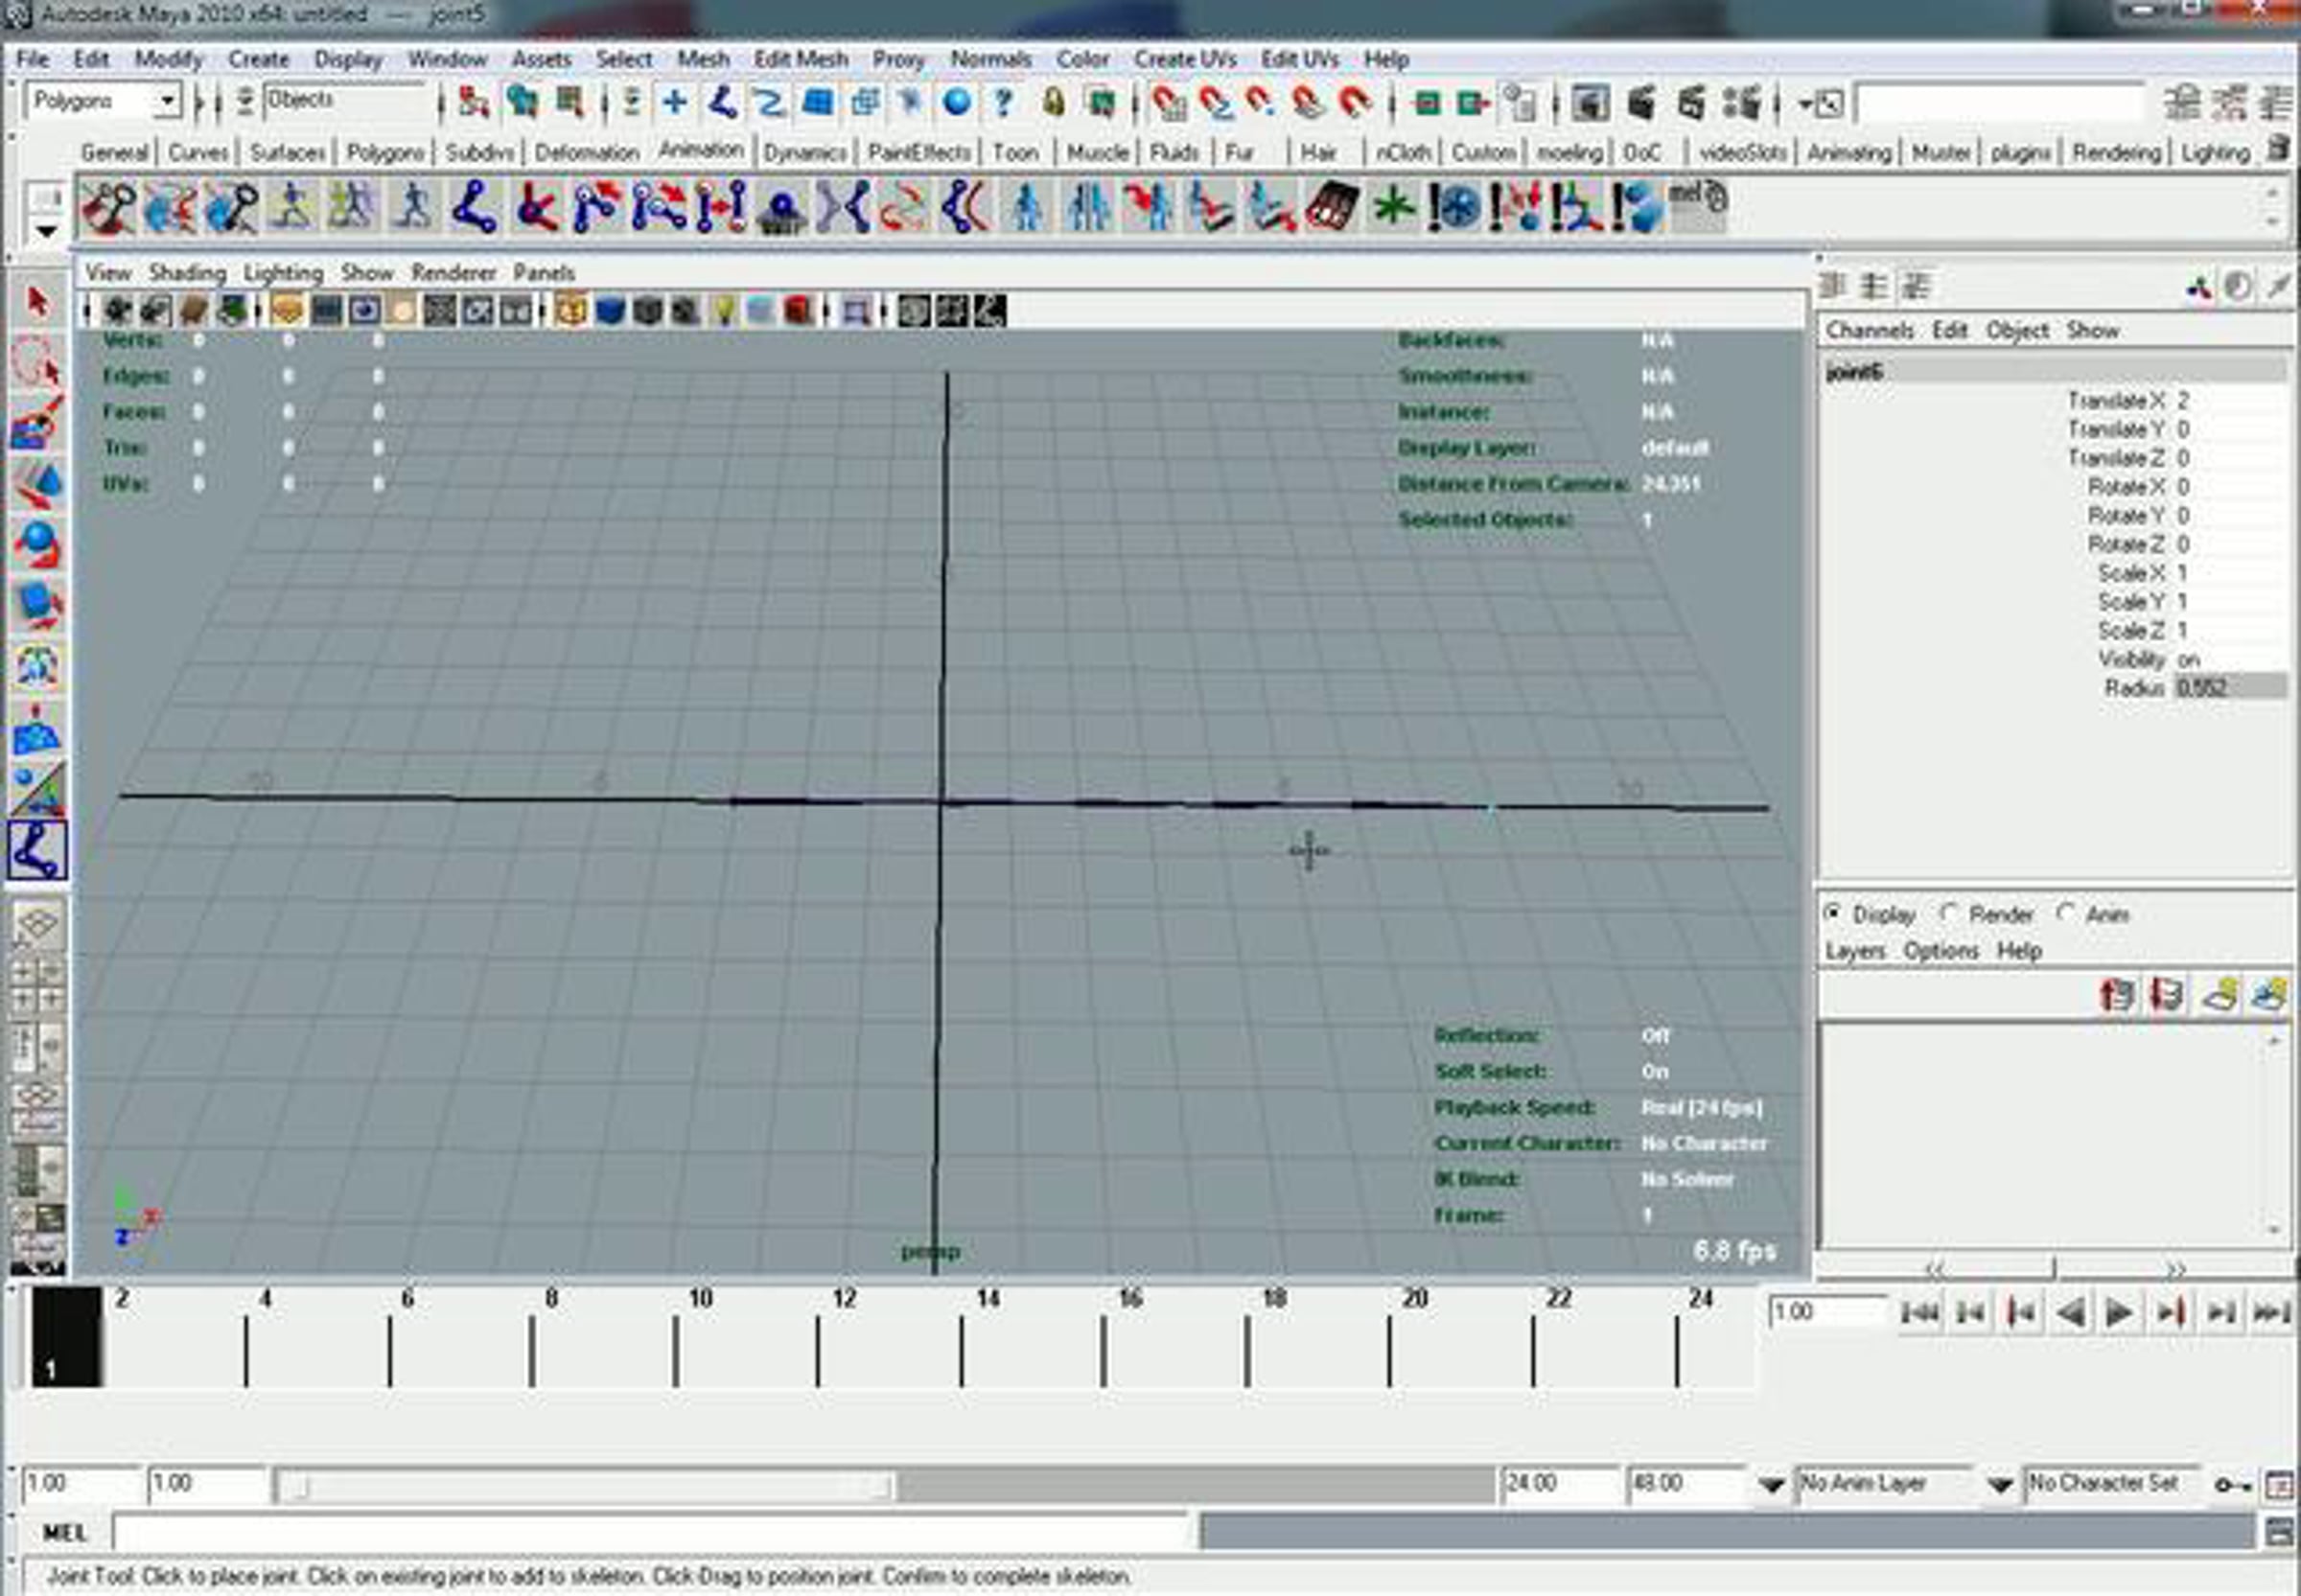Open the File menu

tap(32, 59)
